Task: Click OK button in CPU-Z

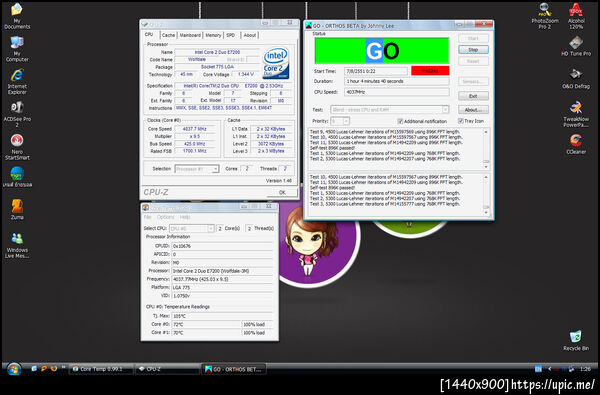Action: click(282, 193)
